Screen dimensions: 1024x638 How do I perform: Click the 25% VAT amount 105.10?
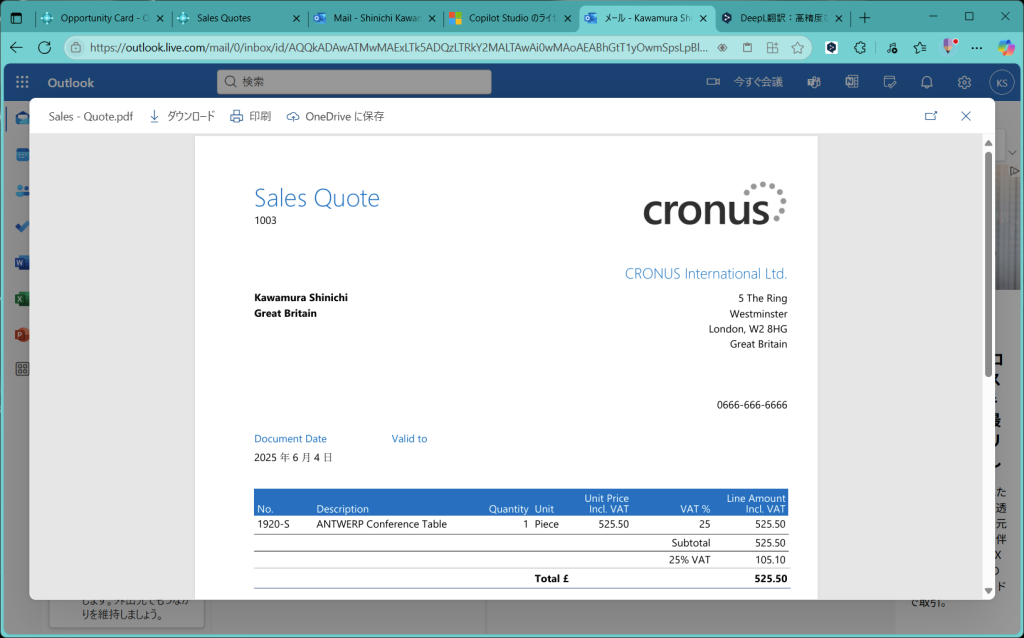coord(771,560)
